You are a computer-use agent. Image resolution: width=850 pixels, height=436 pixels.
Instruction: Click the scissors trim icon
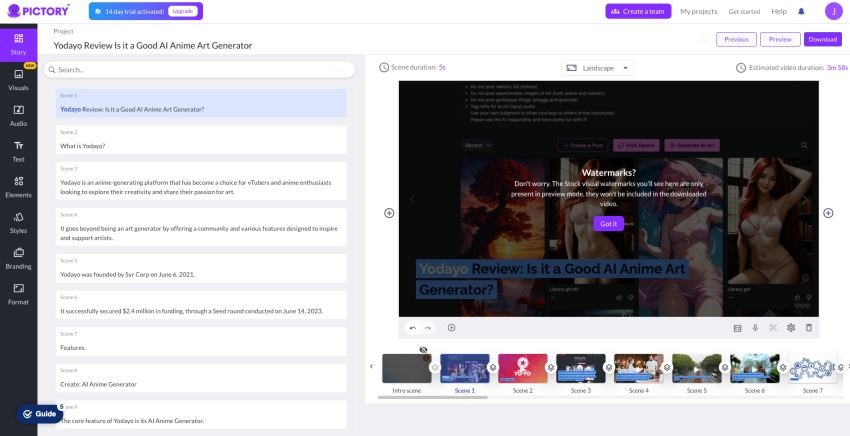[x=773, y=328]
